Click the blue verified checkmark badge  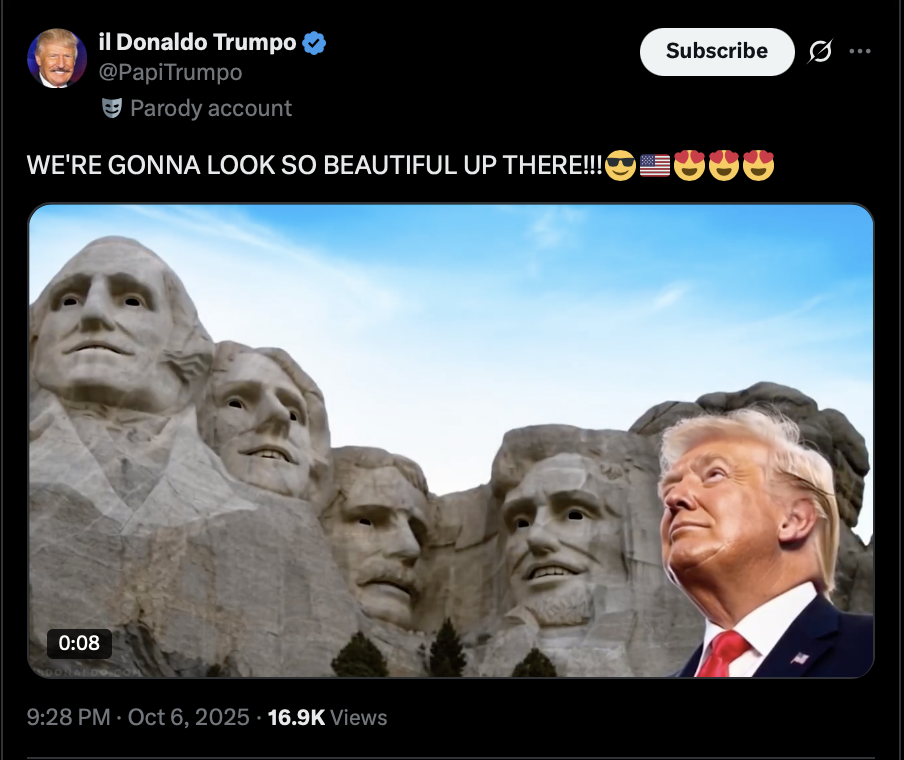tap(314, 43)
